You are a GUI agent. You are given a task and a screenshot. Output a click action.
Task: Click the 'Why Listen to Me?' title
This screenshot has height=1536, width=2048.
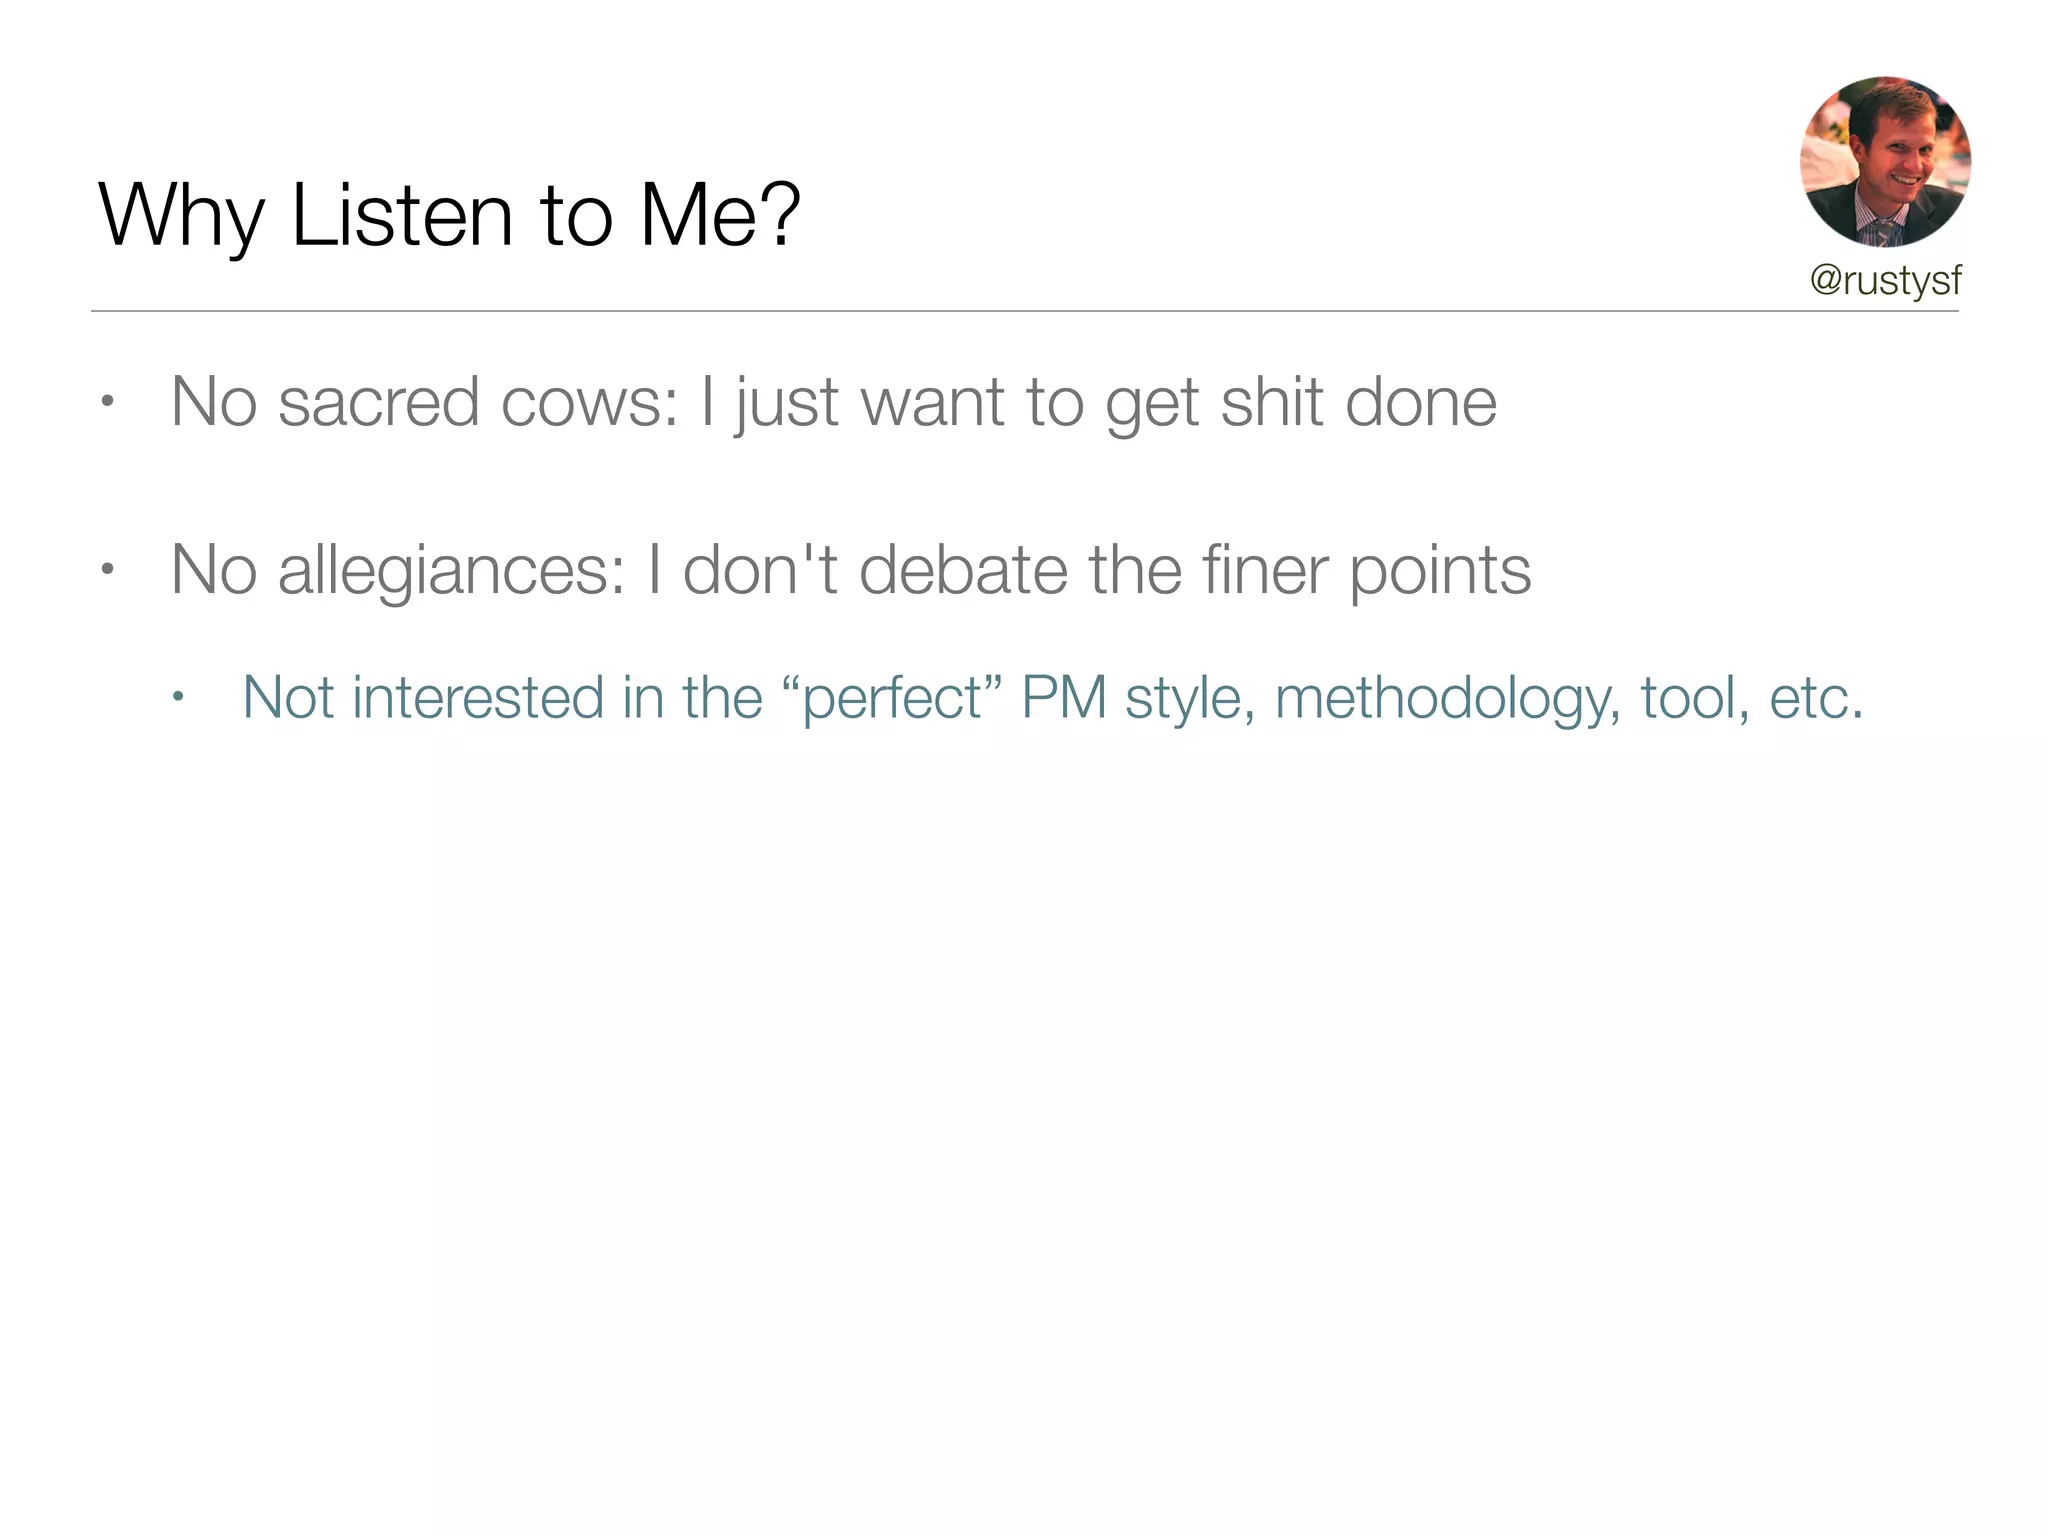point(450,215)
